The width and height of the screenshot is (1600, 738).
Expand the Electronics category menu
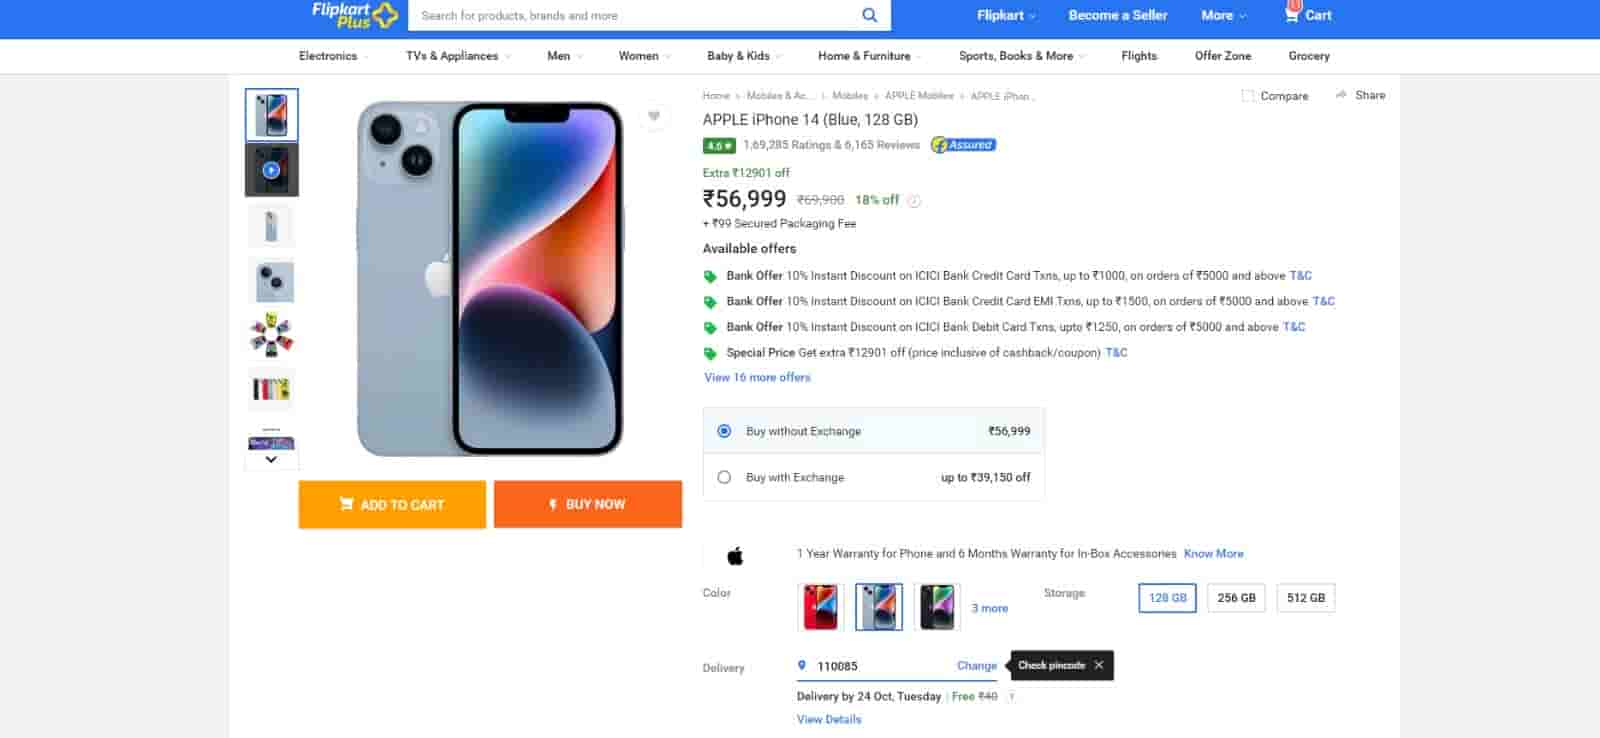(x=334, y=56)
